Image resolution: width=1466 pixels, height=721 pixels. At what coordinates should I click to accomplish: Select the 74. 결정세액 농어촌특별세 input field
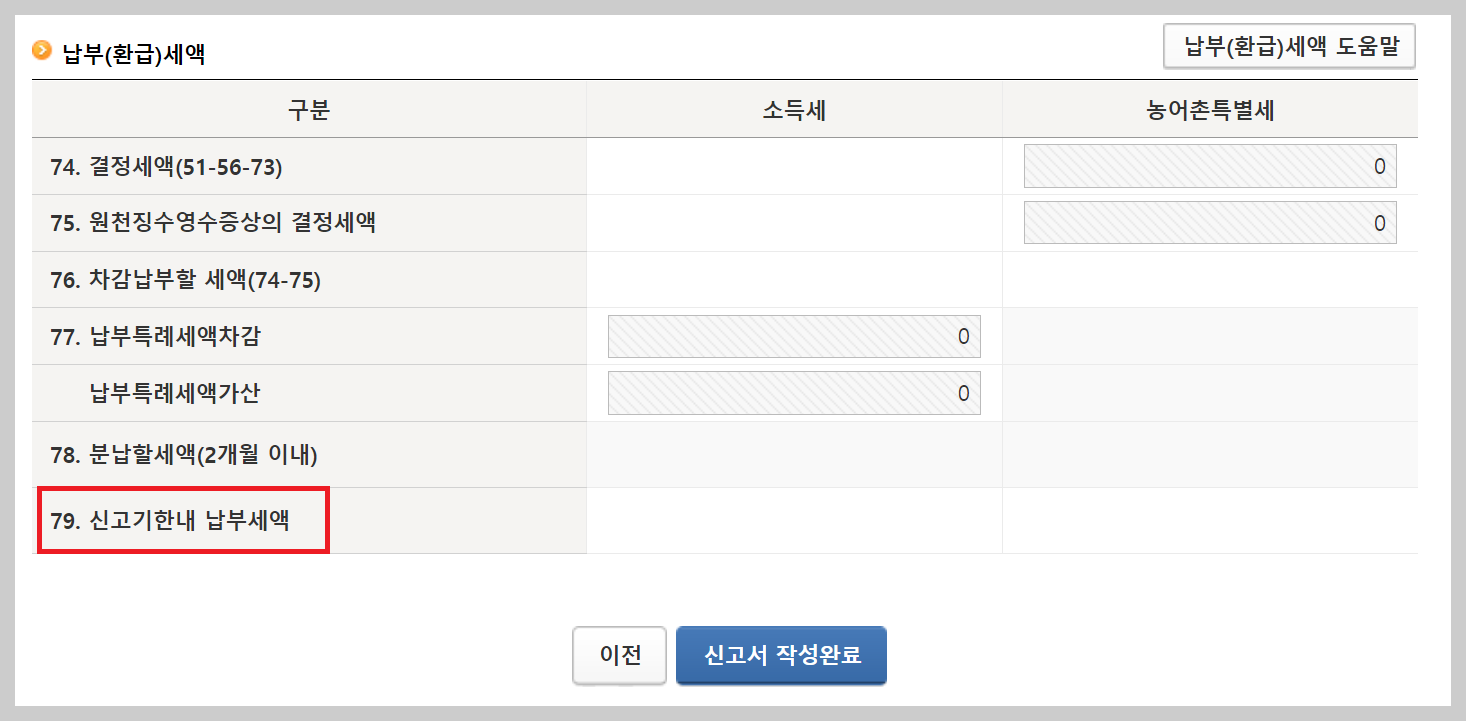pos(1209,166)
